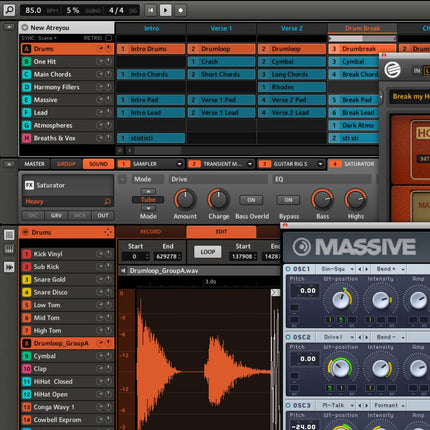The width and height of the screenshot is (430, 430).
Task: Click the GRV button under Saturator
Action: point(56,216)
